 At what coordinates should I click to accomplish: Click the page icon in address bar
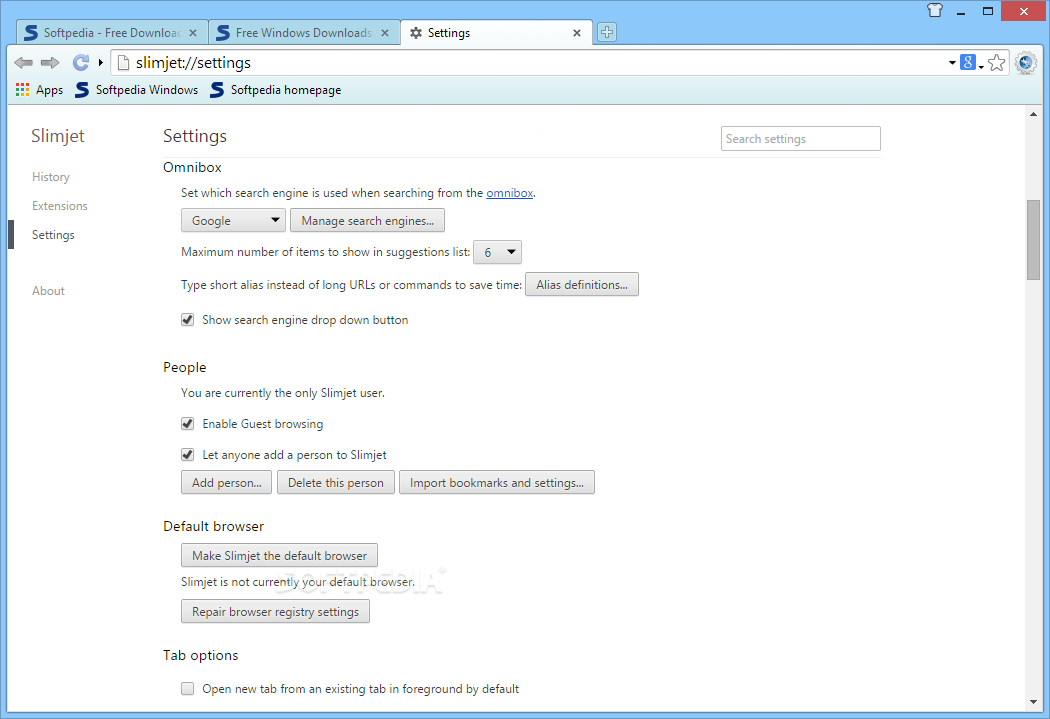[123, 63]
